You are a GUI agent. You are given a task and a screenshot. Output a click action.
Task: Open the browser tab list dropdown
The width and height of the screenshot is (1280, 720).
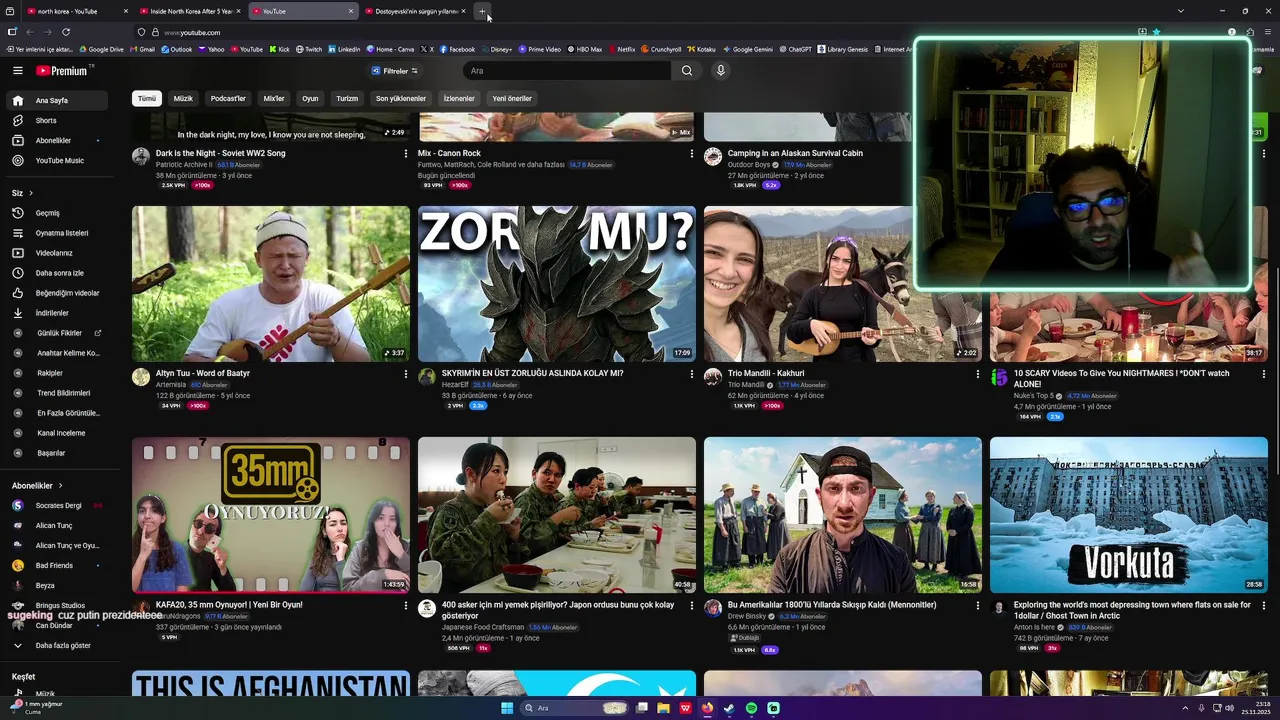(1180, 11)
